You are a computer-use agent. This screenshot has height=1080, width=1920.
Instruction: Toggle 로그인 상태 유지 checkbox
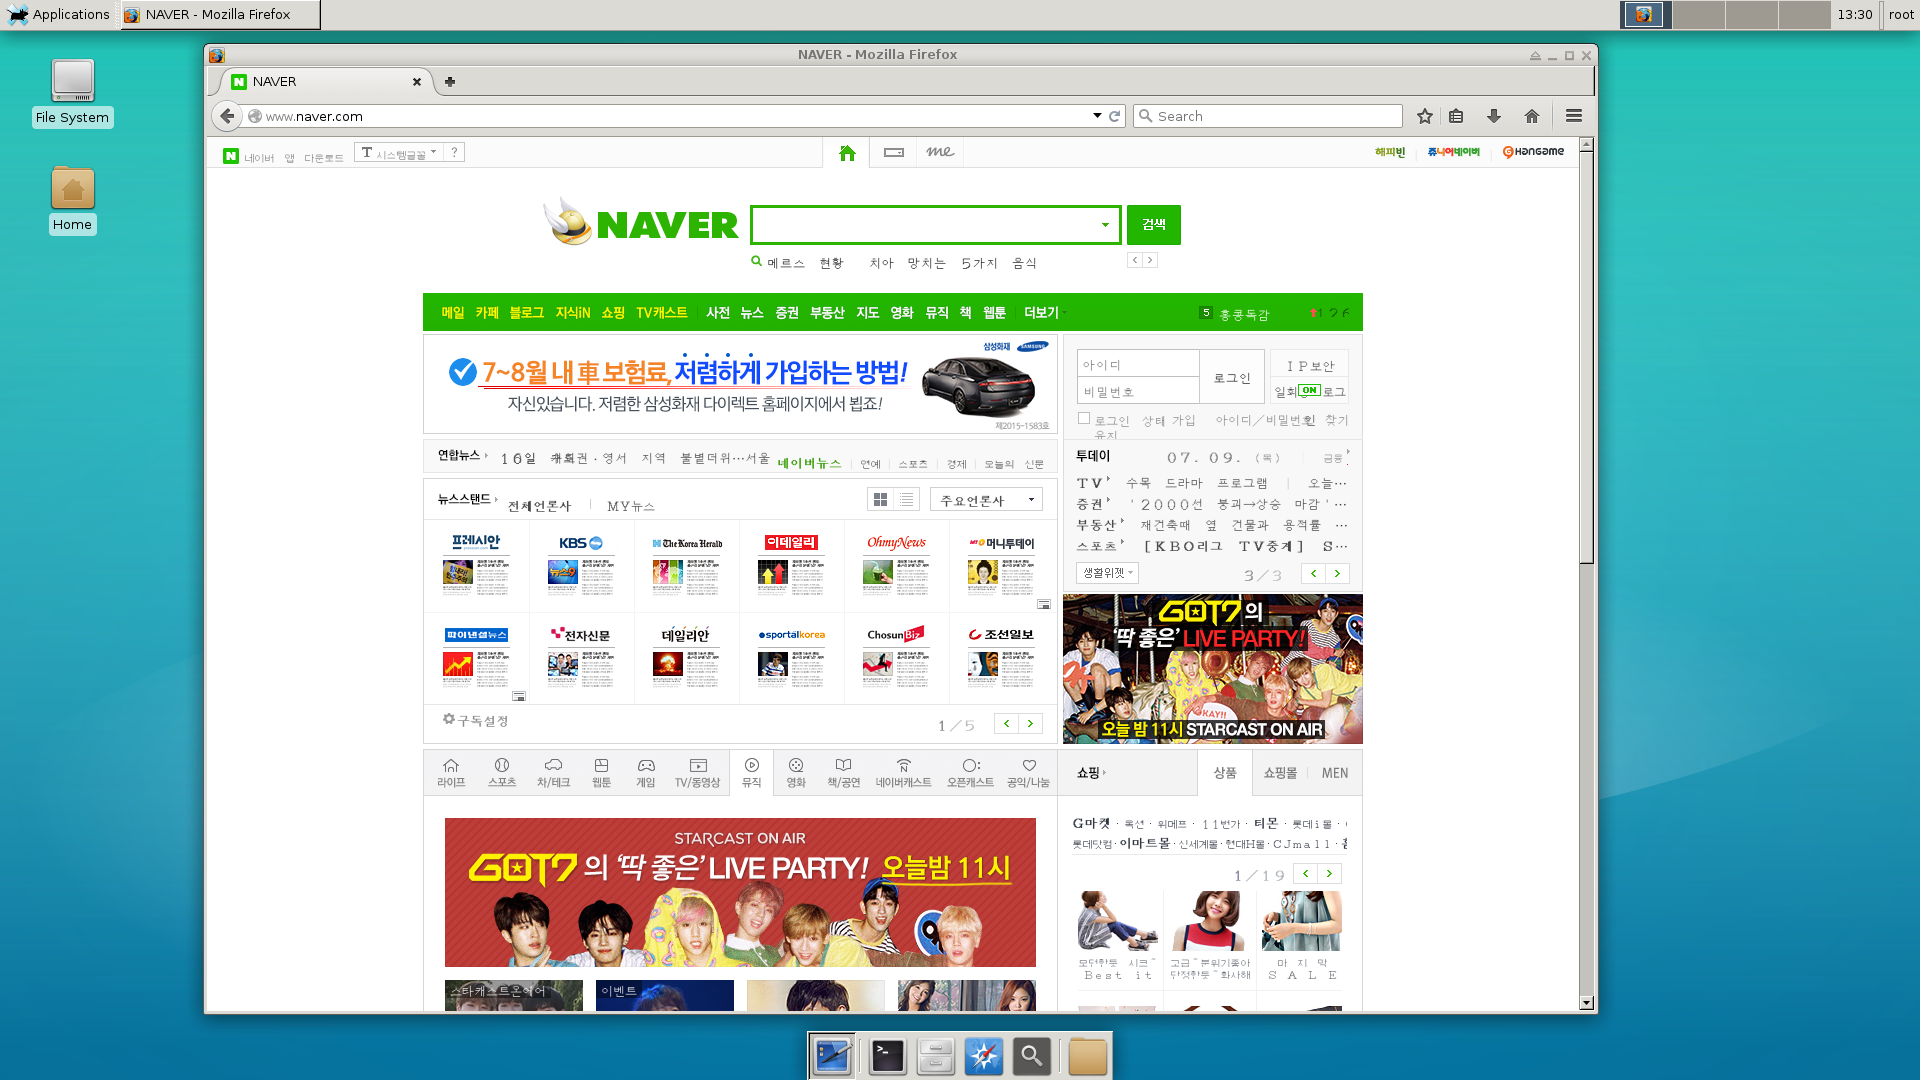[x=1084, y=418]
